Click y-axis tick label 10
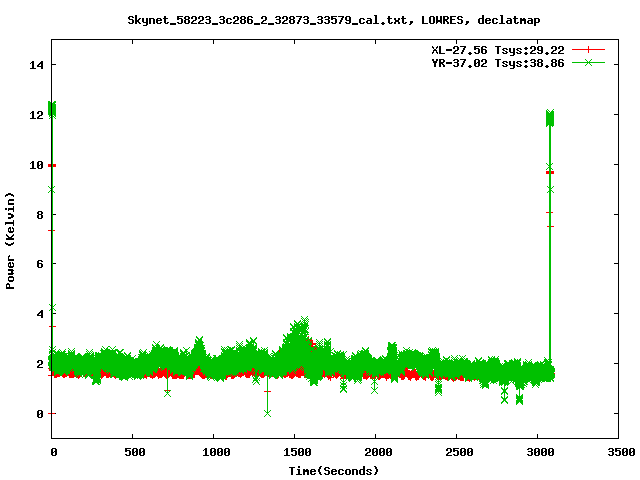640x480 pixels. [x=36, y=165]
